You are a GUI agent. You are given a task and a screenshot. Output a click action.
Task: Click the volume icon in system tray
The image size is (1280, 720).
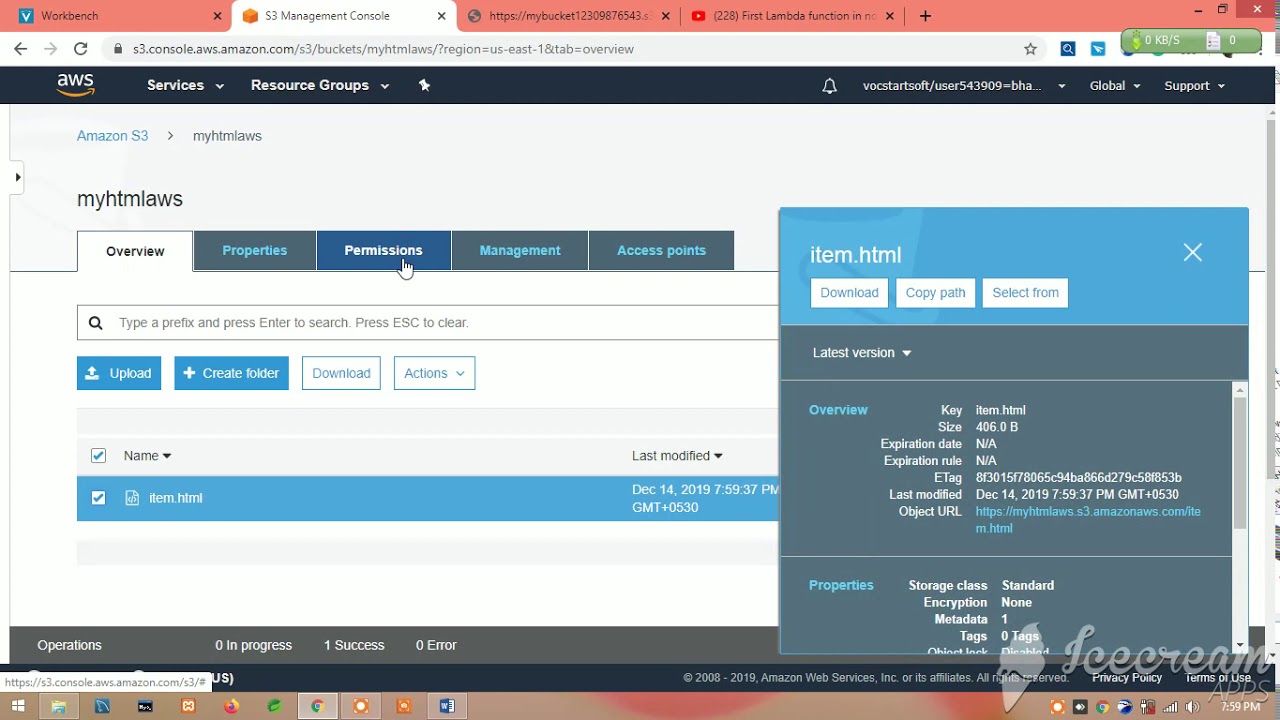[x=1192, y=707]
